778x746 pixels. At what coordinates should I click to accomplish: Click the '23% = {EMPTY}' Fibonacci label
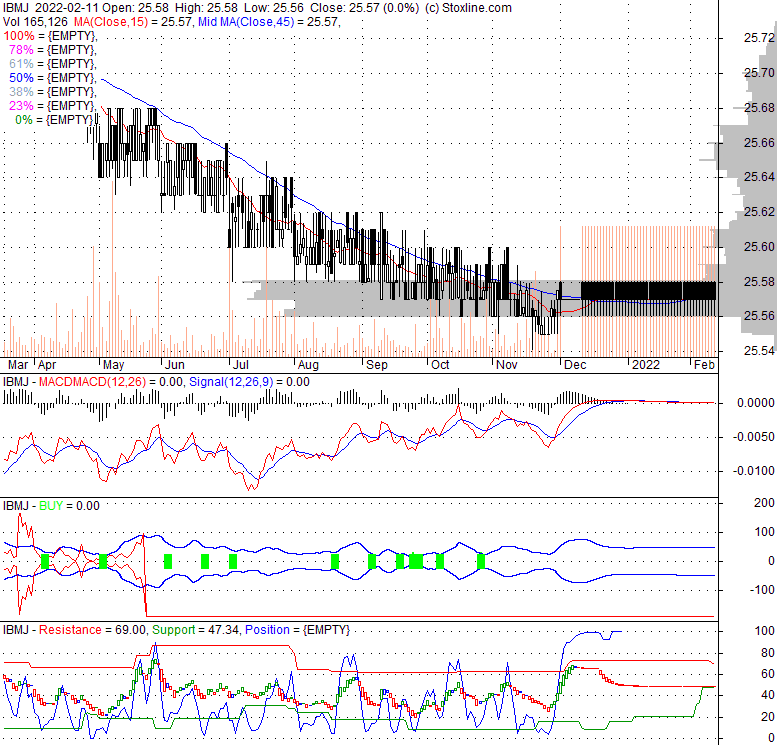53,106
